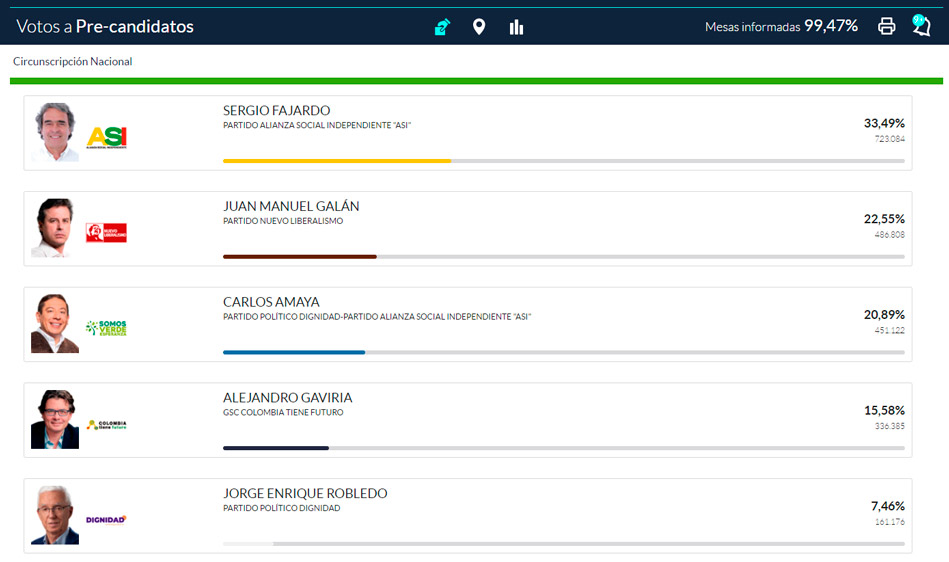Click the name SERGIO FAJARDO
Screen dimensions: 949x562
(x=277, y=111)
